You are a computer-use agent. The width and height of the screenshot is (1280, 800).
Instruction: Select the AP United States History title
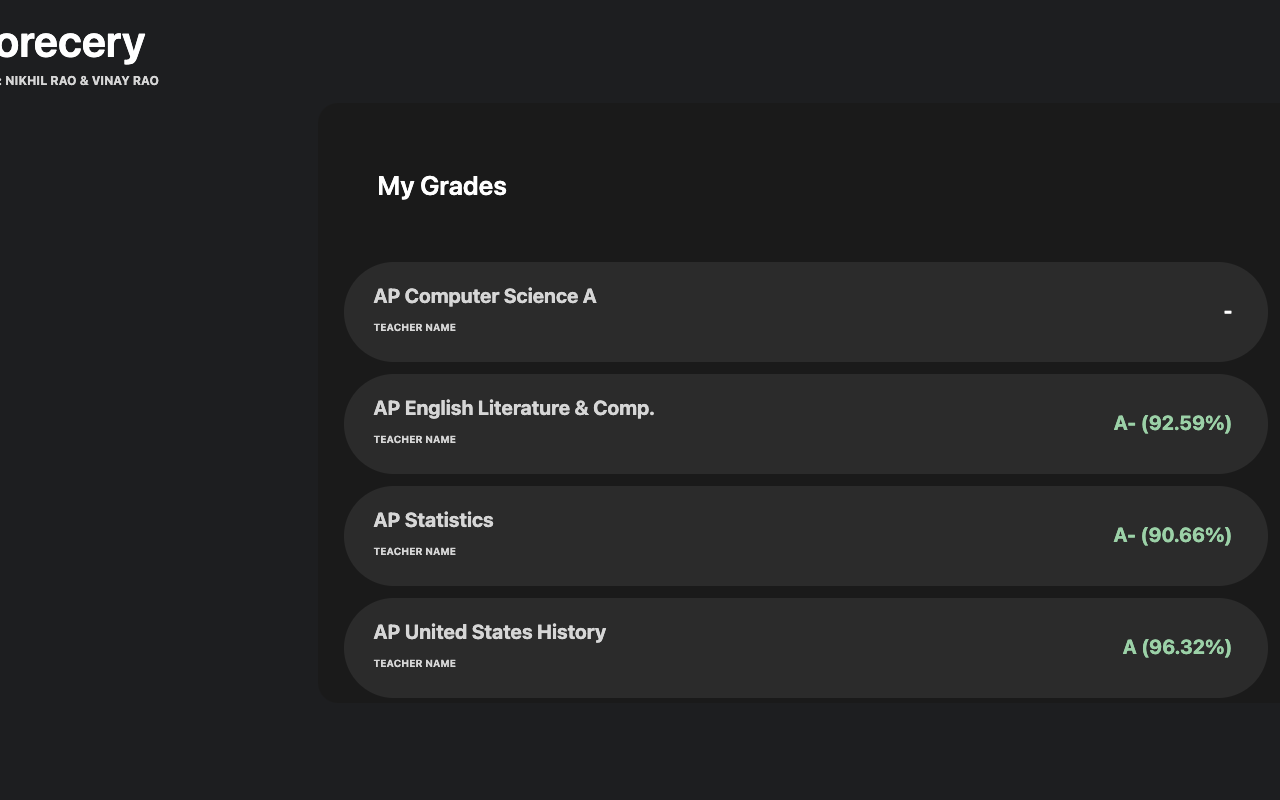pos(489,632)
